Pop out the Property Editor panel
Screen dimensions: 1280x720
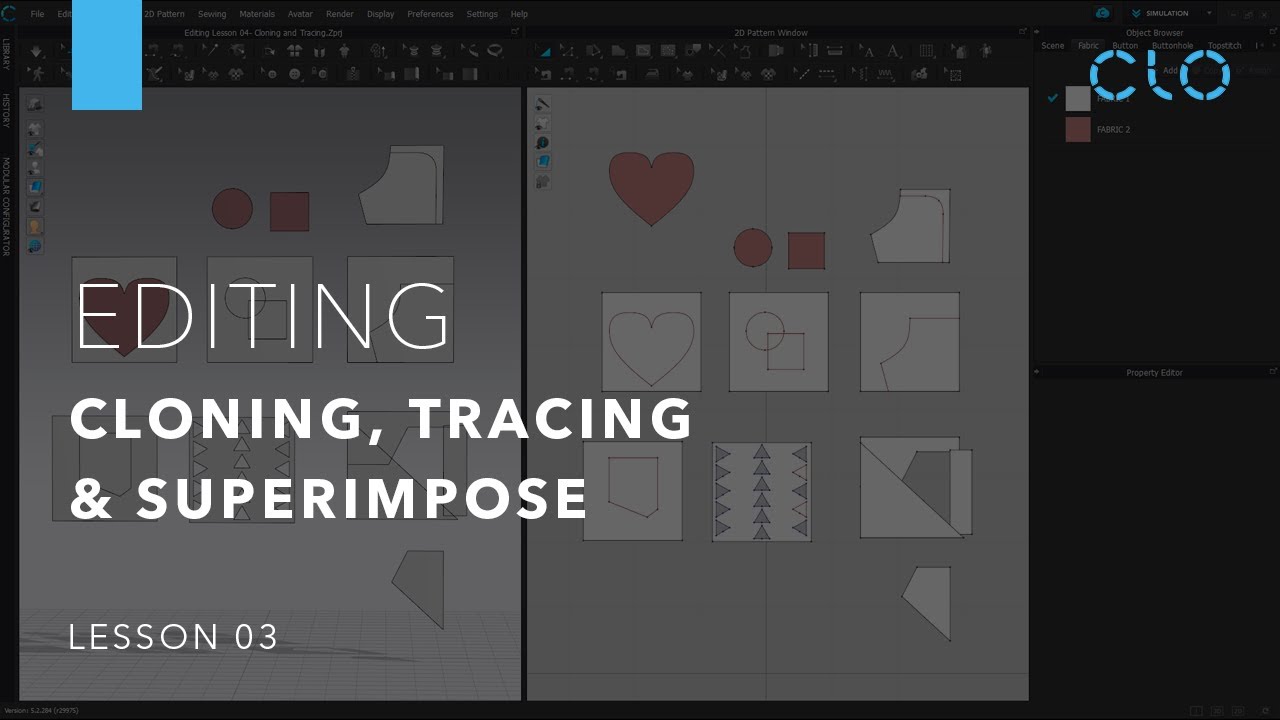(1273, 372)
